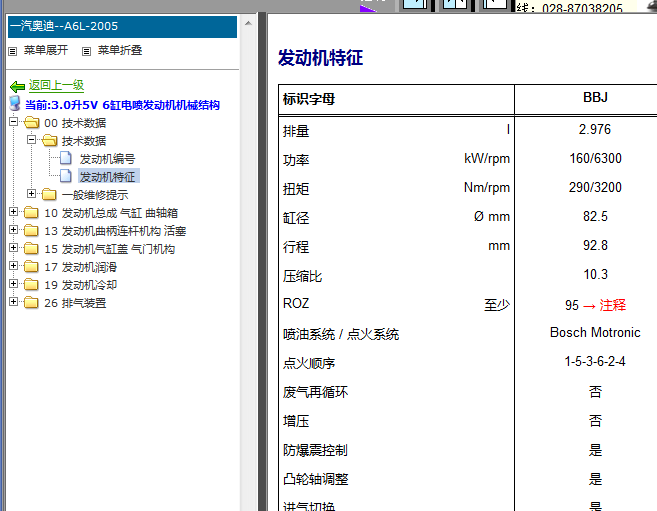Click the 1-5-3-6-2-4 firing order value
This screenshot has height=511, width=657.
(595, 361)
